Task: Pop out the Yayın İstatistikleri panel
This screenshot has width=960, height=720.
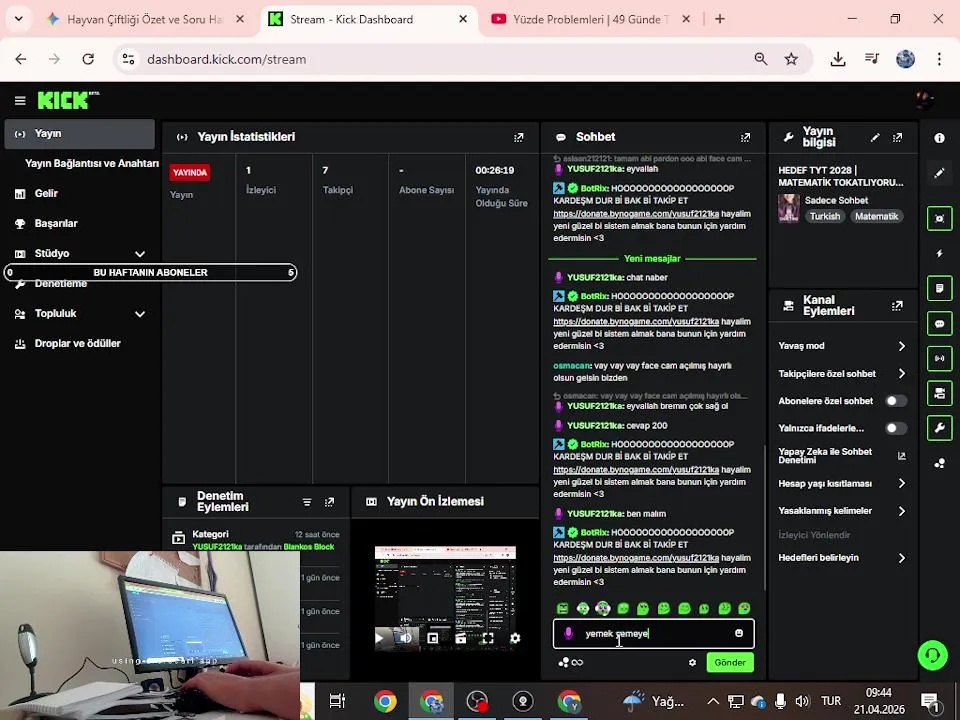Action: (x=519, y=137)
